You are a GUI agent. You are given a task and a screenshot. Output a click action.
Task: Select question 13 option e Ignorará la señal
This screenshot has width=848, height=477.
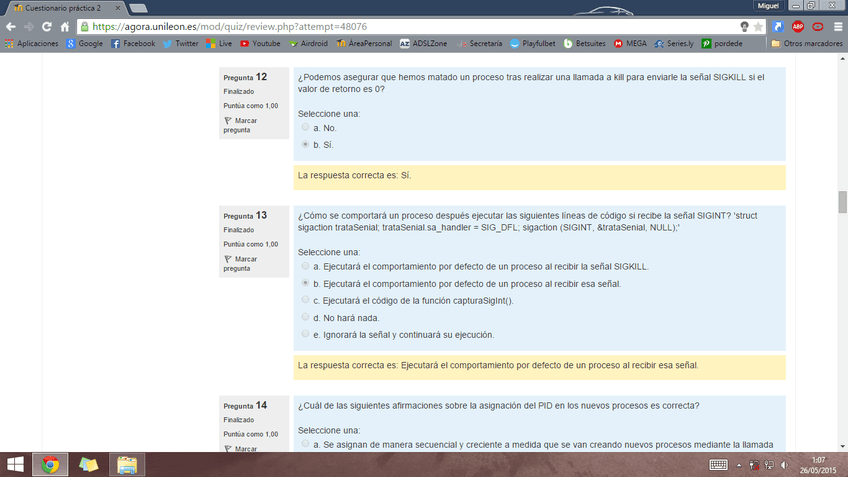coord(306,334)
